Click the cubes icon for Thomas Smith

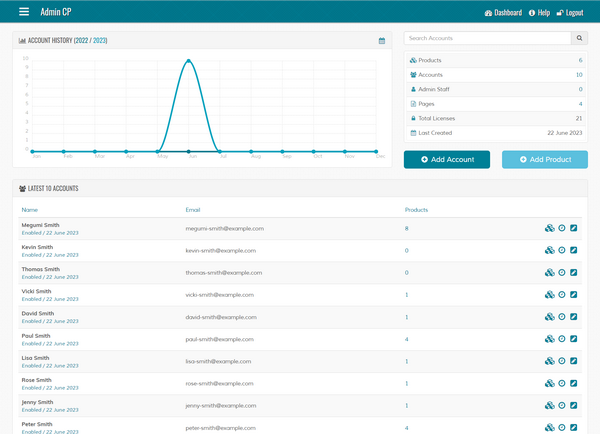point(549,272)
